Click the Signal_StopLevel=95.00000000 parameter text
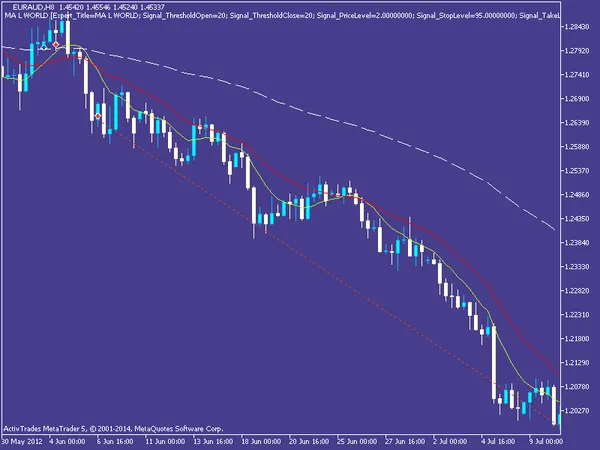This screenshot has height=450, width=600. pos(466,16)
